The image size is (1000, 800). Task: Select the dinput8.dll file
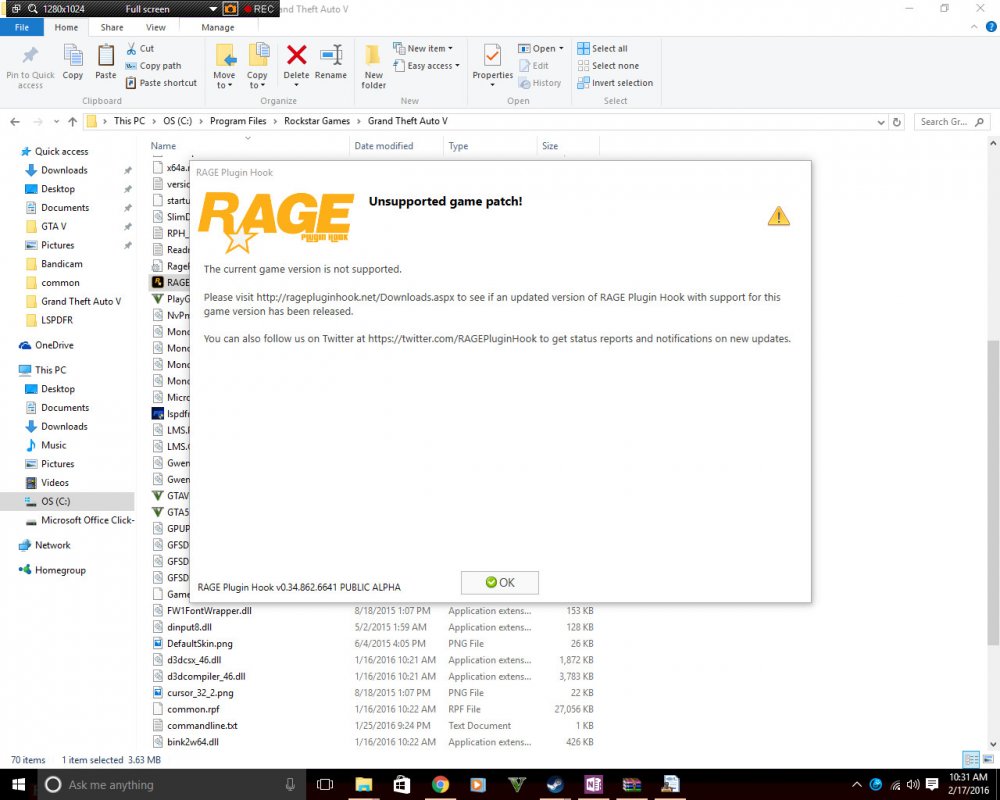coord(189,627)
